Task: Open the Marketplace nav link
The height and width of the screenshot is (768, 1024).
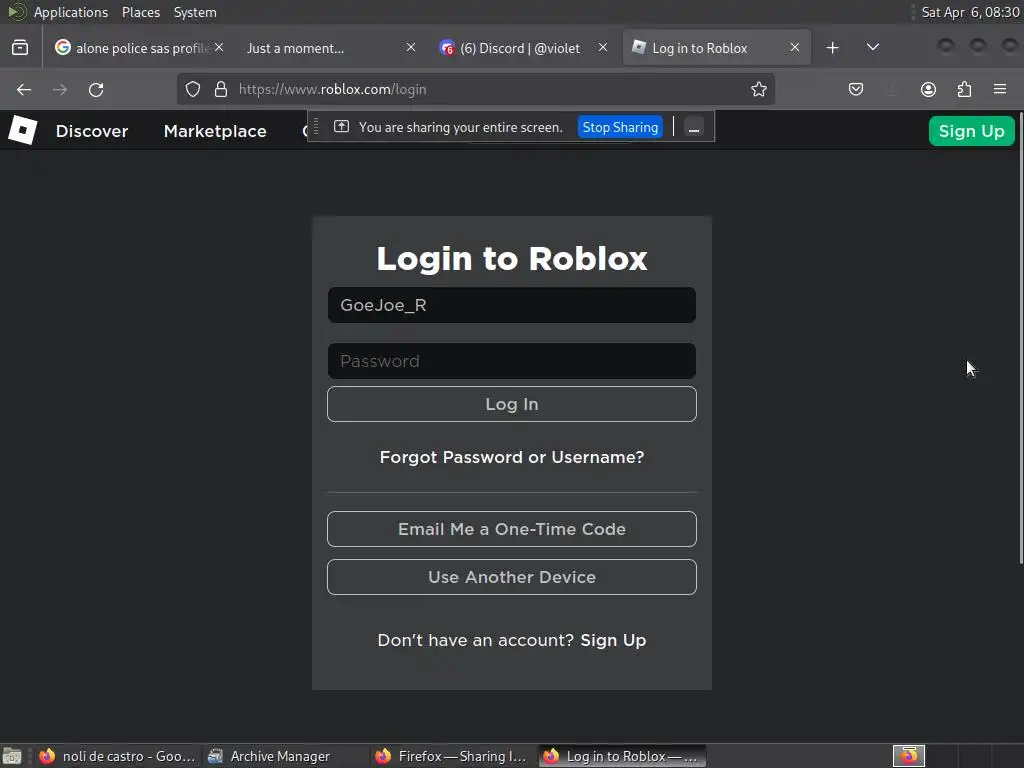Action: tap(215, 131)
